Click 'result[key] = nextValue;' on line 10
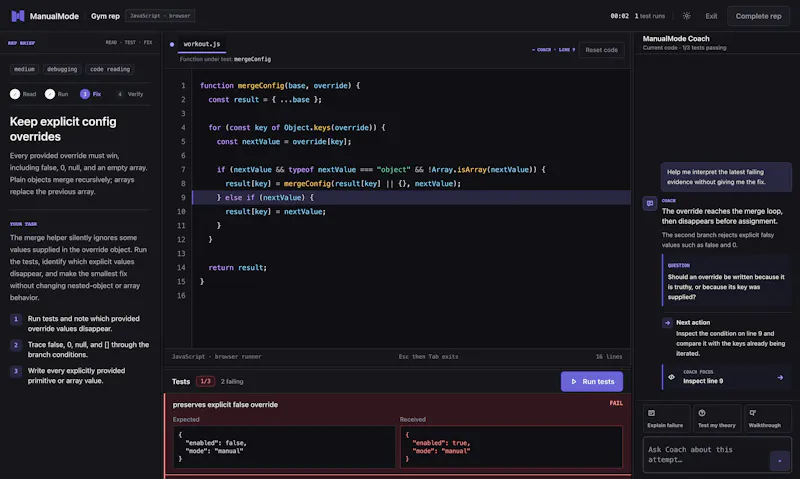This screenshot has height=479, width=800. 276,212
